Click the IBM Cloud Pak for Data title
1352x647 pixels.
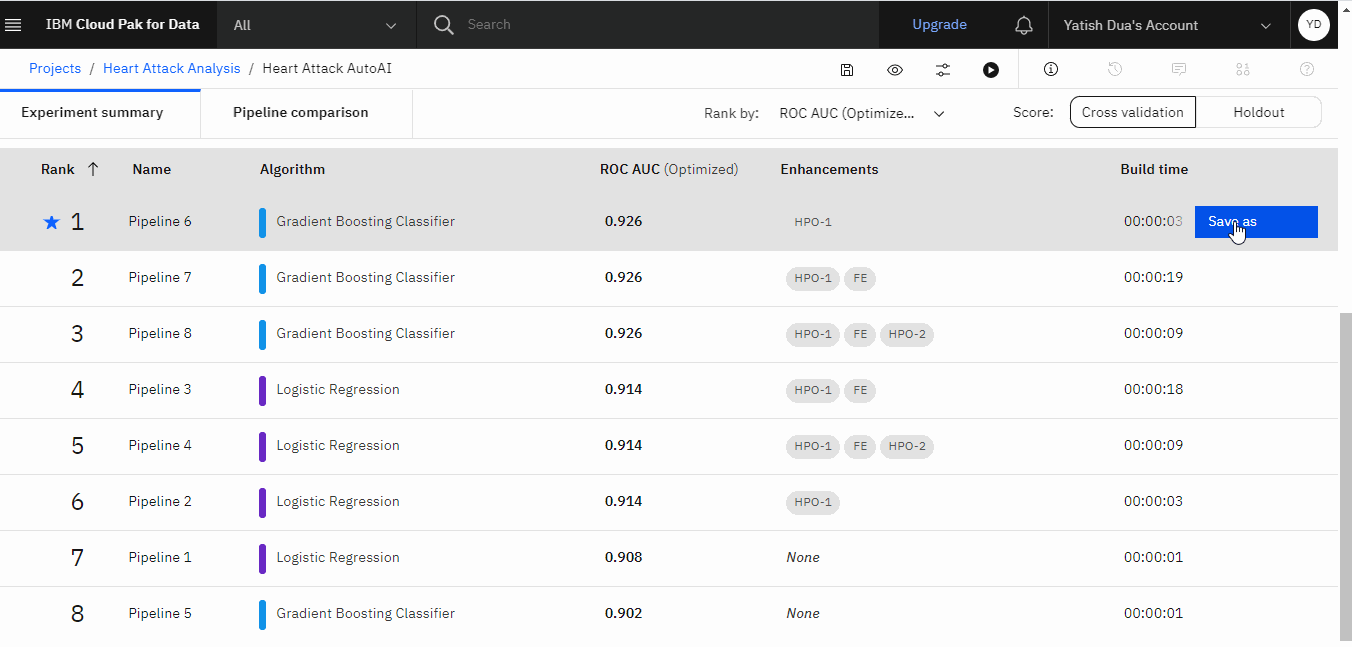click(122, 25)
